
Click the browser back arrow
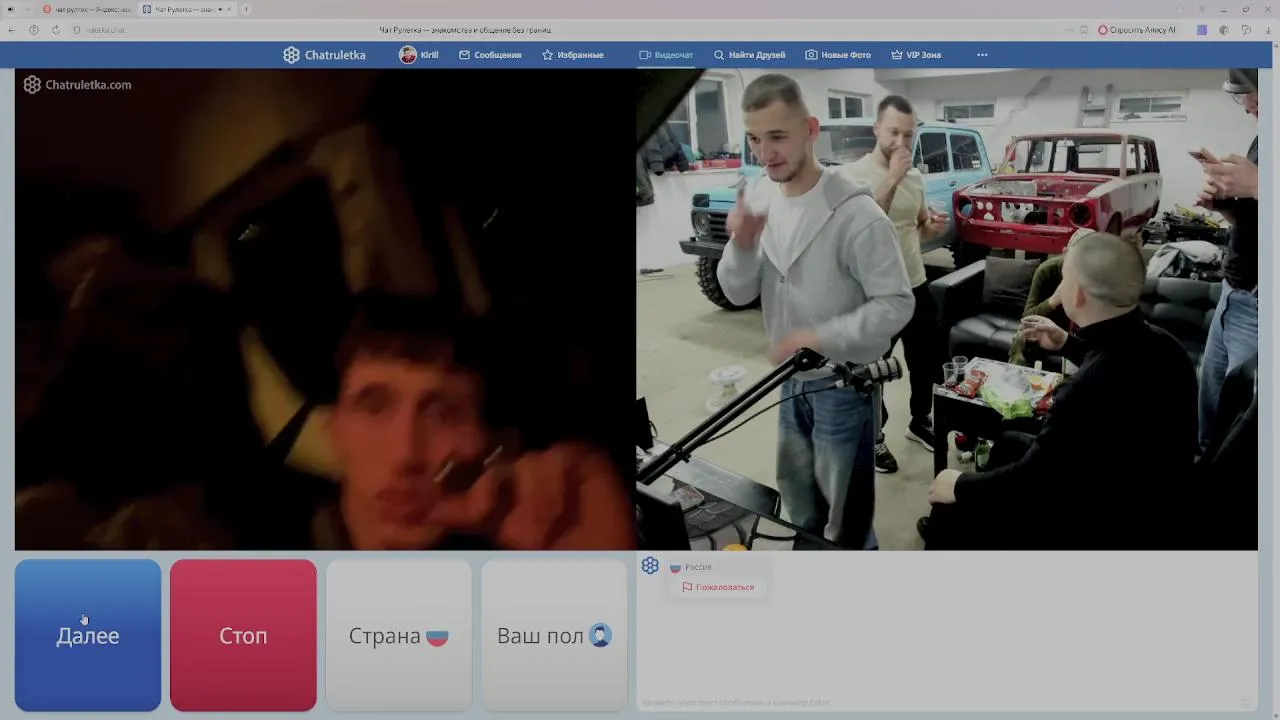coord(12,30)
